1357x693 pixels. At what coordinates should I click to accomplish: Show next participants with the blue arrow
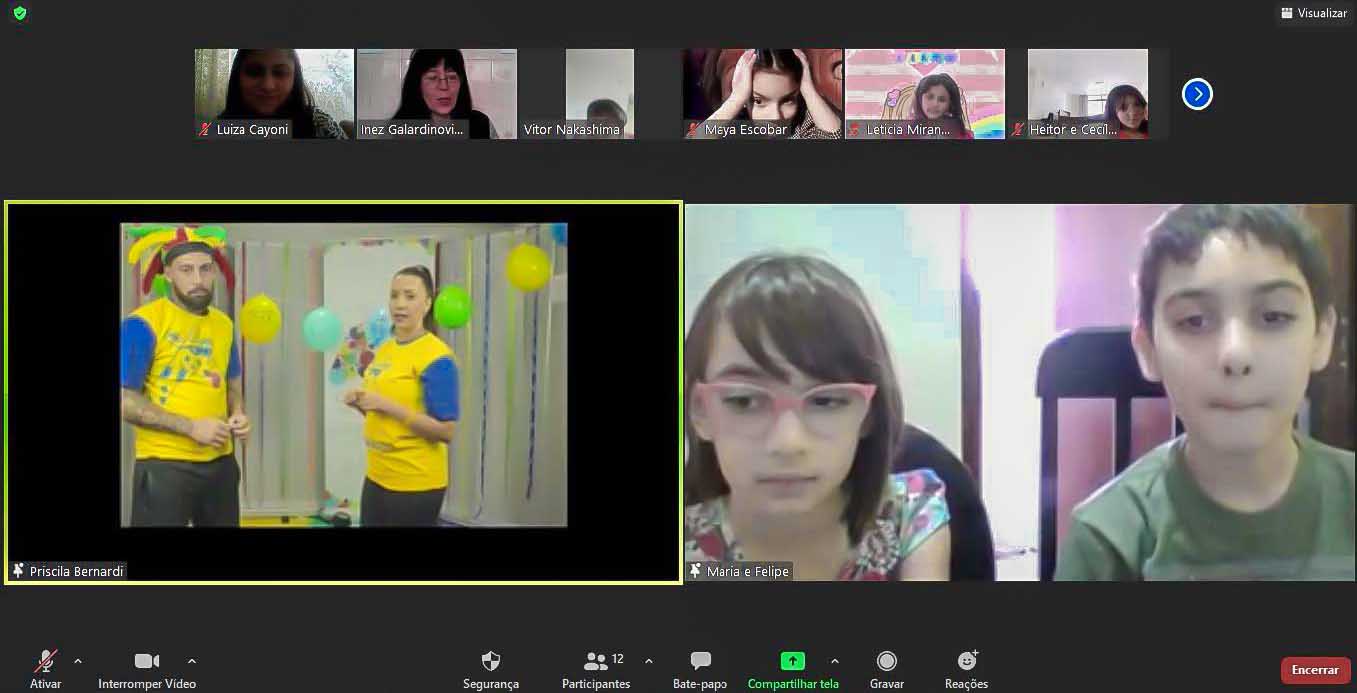pos(1197,94)
